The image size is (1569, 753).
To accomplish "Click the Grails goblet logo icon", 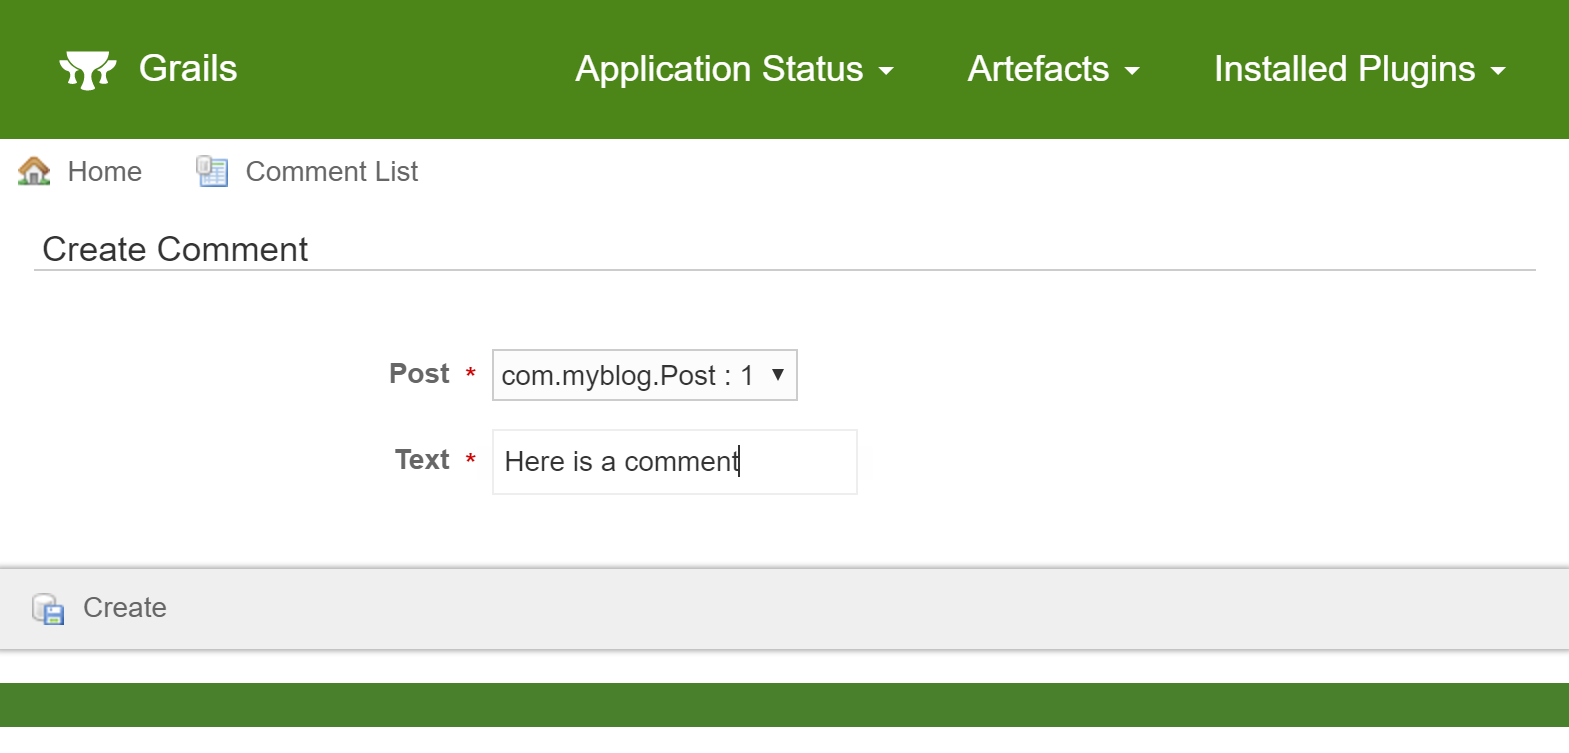I will click(x=88, y=70).
